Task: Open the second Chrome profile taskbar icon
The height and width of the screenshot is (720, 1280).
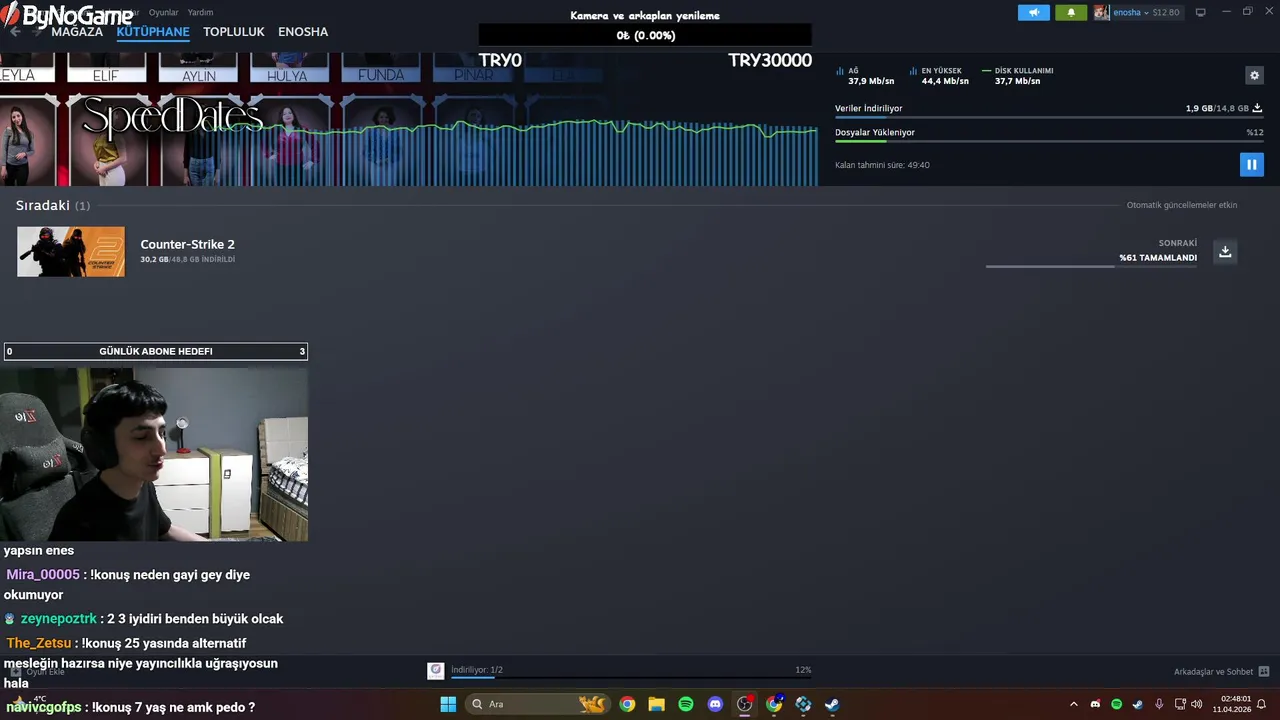Action: pyautogui.click(x=774, y=704)
